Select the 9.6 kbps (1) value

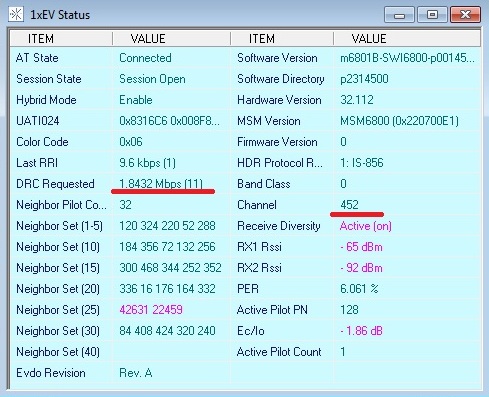coord(147,163)
